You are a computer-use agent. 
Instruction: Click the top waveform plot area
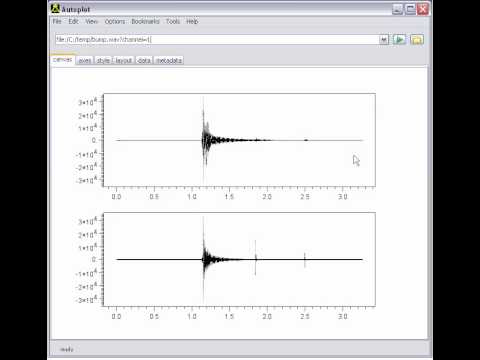[x=239, y=140]
